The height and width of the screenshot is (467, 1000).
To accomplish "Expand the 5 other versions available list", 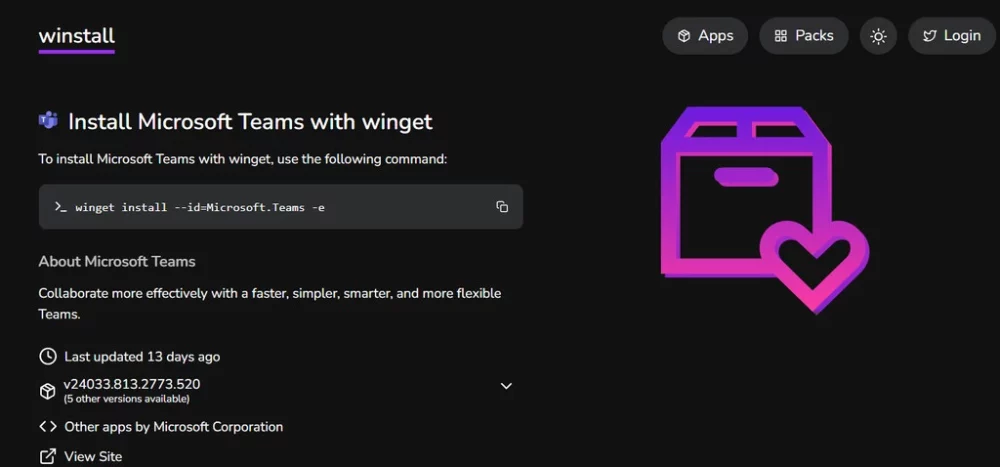I will (126, 399).
